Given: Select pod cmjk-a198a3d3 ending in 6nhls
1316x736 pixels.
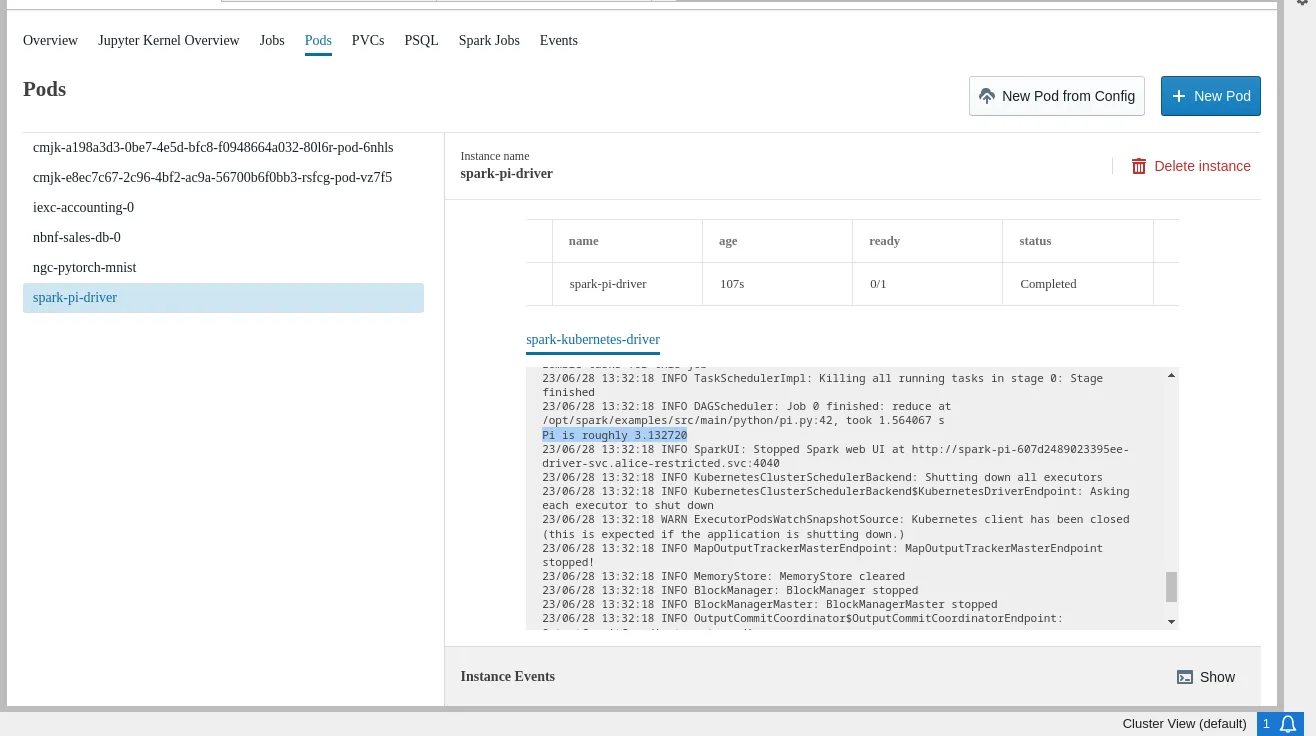Looking at the screenshot, I should (223, 148).
